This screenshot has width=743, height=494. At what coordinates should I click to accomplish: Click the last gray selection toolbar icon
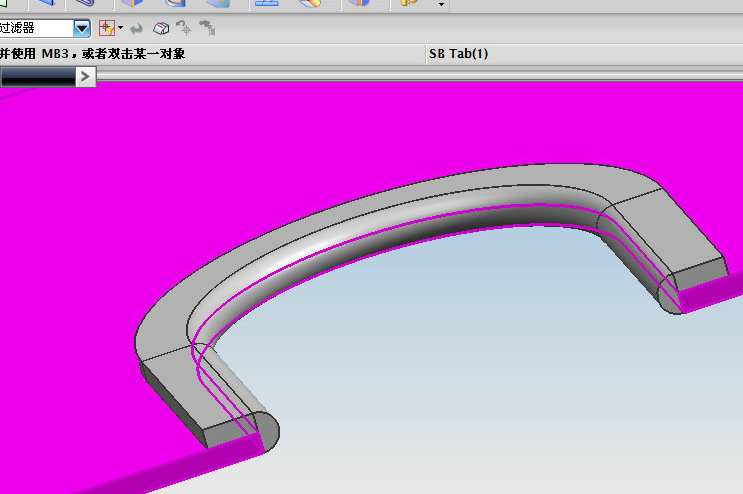[x=208, y=28]
